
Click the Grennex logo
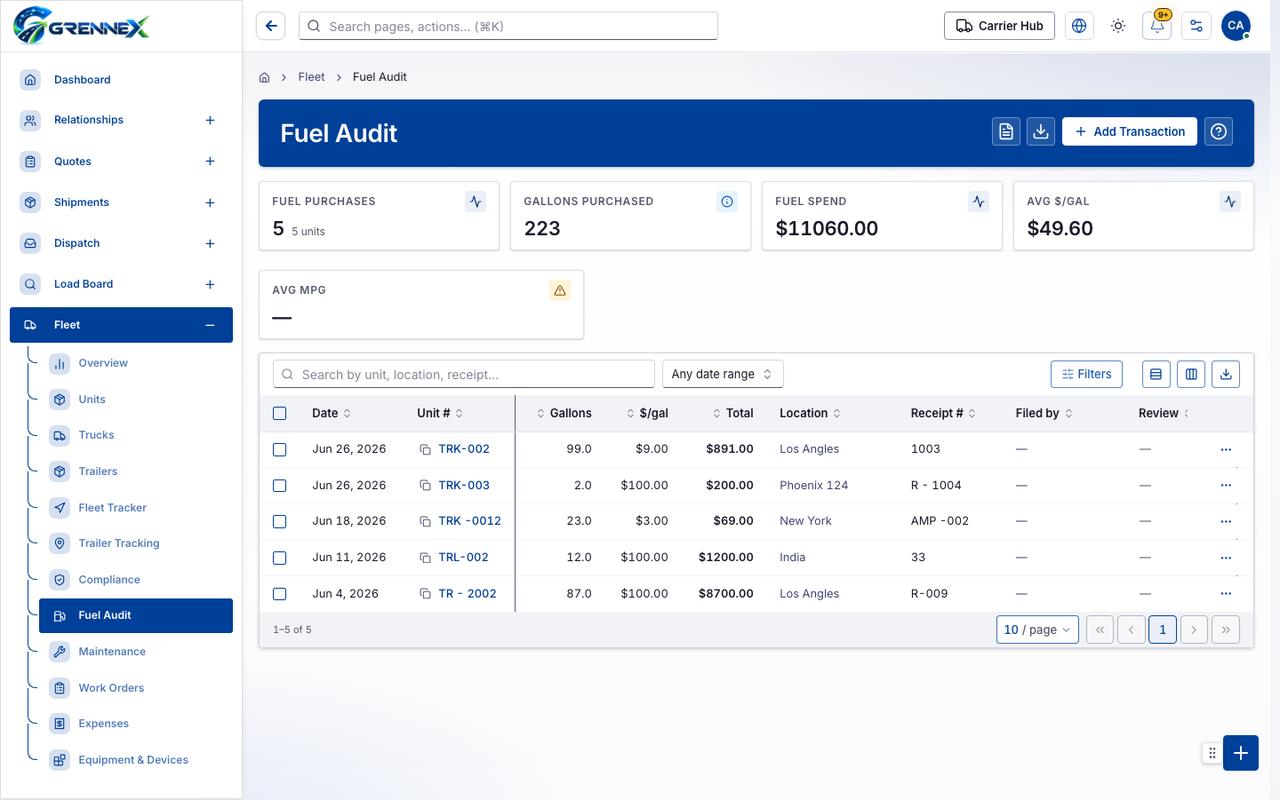pyautogui.click(x=82, y=25)
